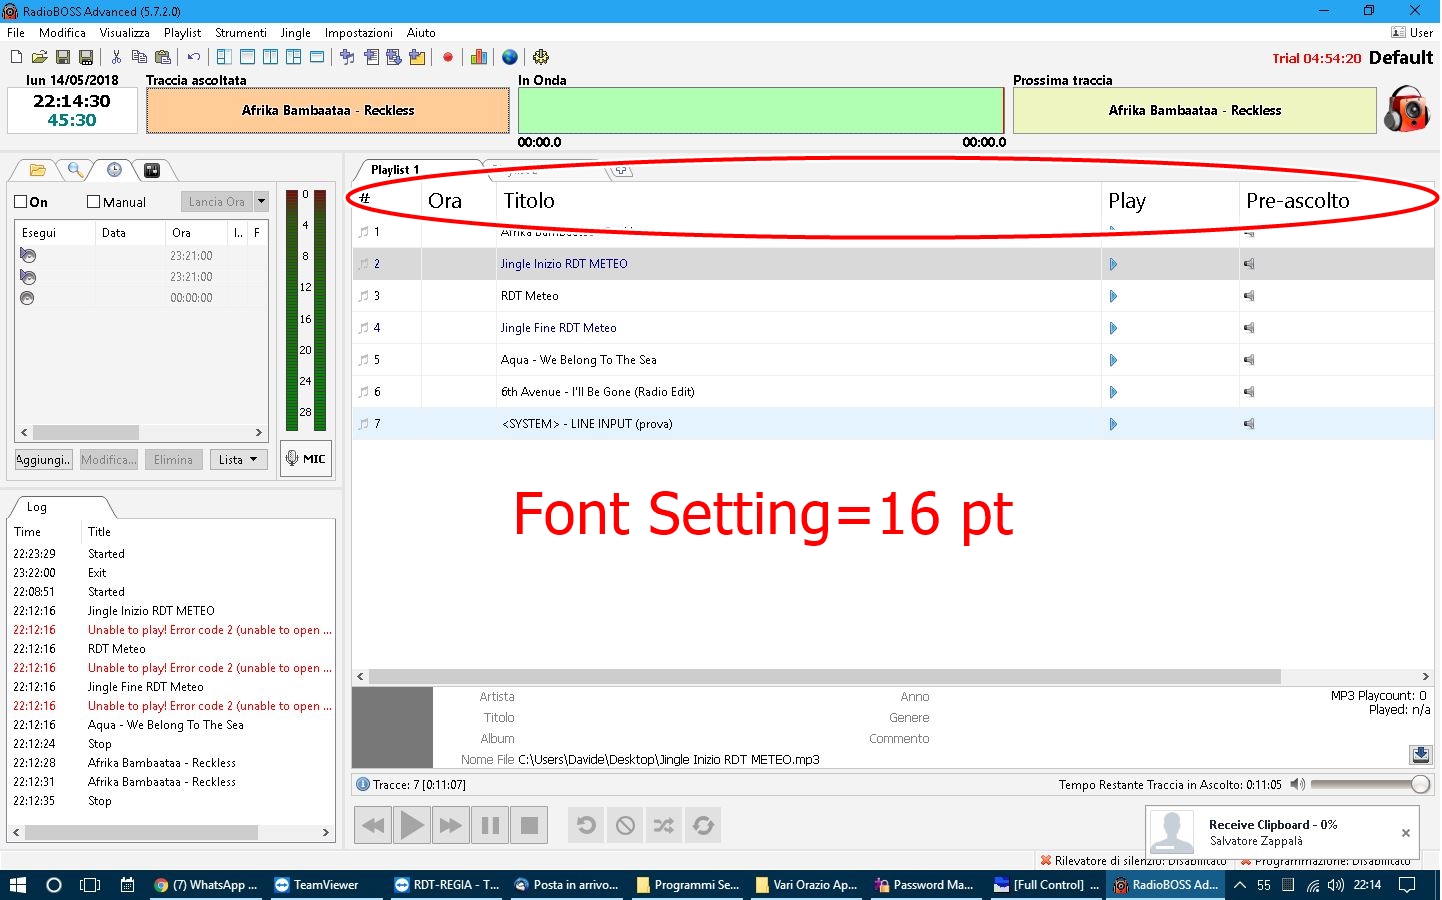
Task: Open the globe broadcast icon
Action: pyautogui.click(x=510, y=57)
